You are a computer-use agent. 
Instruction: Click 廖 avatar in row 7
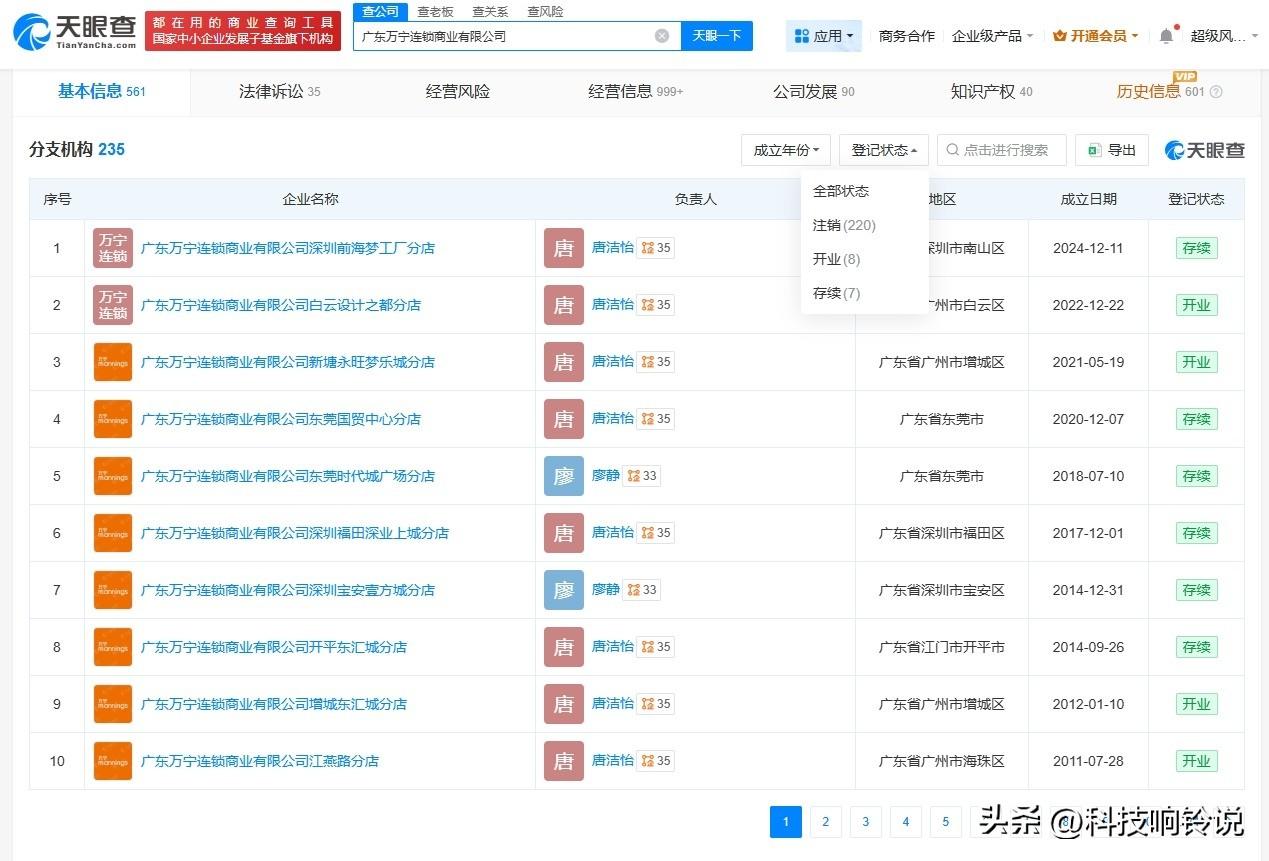(x=564, y=590)
